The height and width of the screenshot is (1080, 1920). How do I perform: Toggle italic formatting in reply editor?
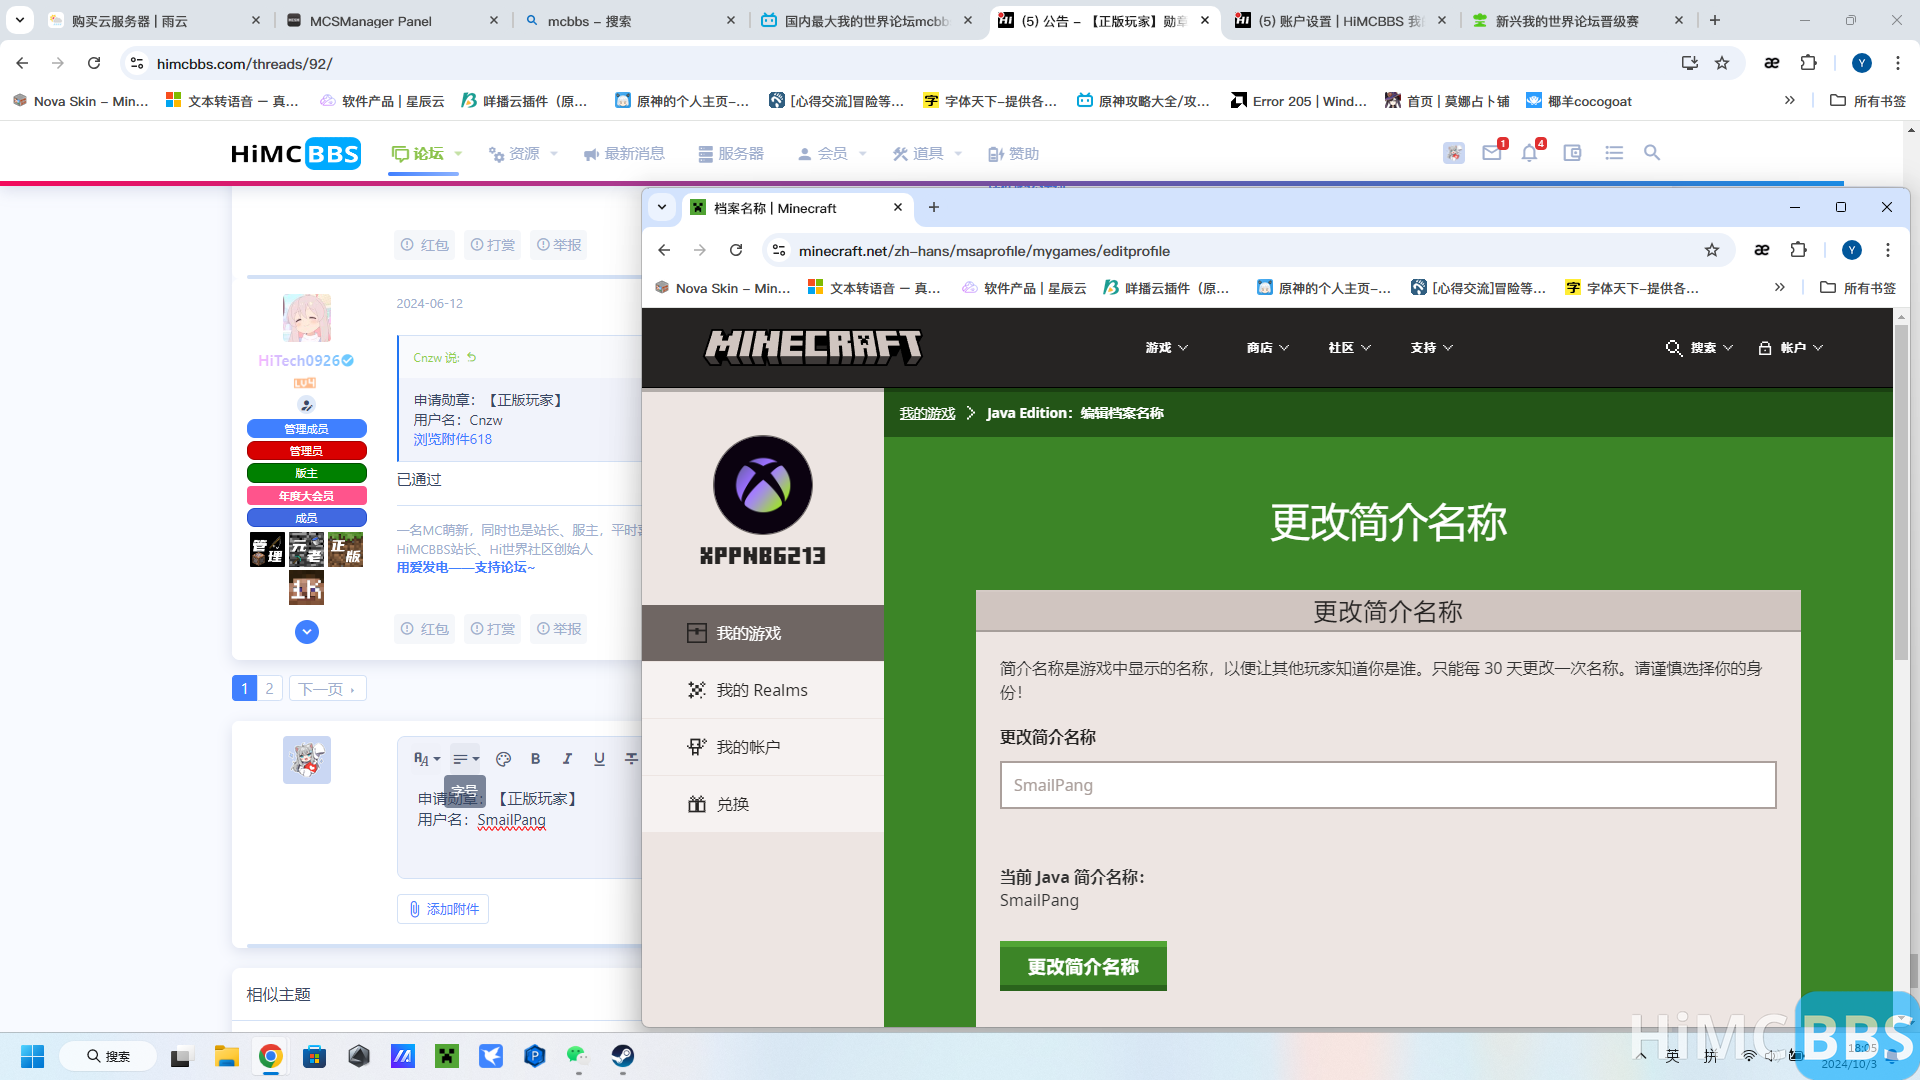(x=567, y=759)
